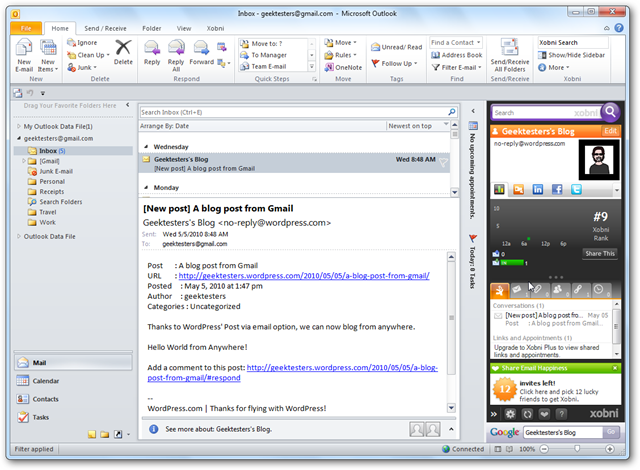The height and width of the screenshot is (470, 640).
Task: Click the Xobni help question mark icon
Action: [x=562, y=414]
